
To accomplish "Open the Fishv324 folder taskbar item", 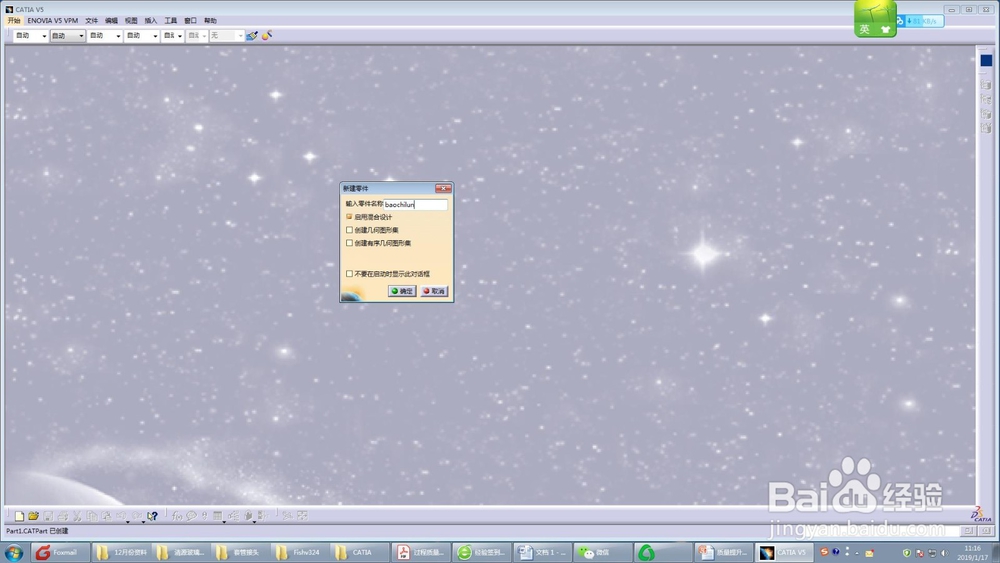I will (299, 552).
